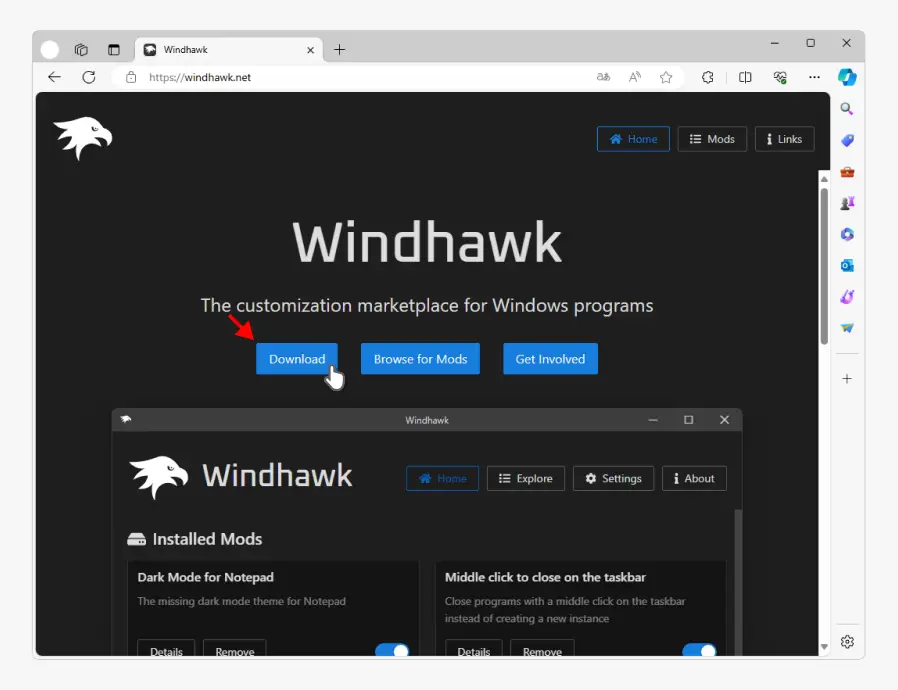Refresh the page with reload icon
The image size is (898, 690).
pyautogui.click(x=89, y=77)
